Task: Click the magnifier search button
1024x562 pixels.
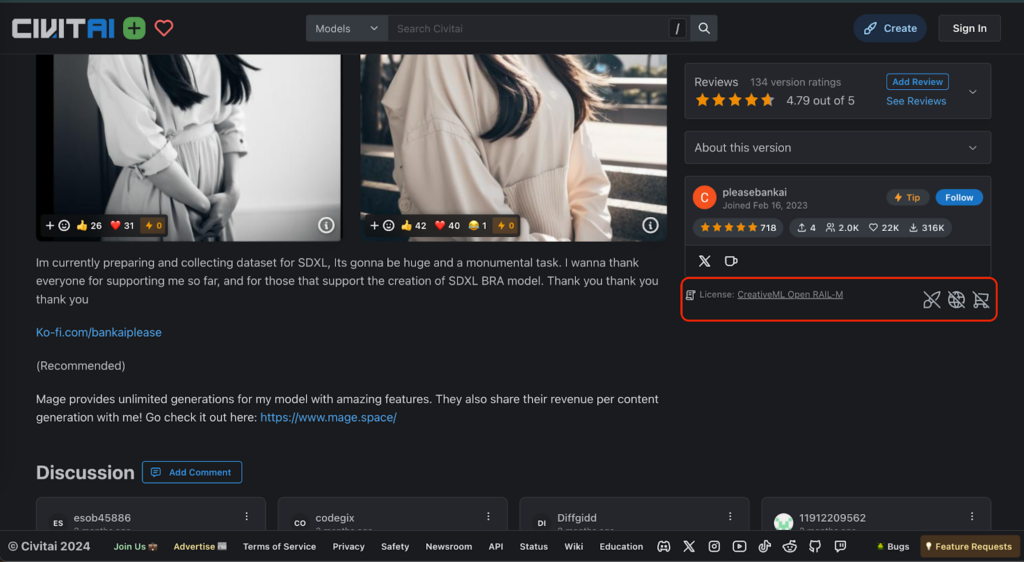Action: pos(704,29)
